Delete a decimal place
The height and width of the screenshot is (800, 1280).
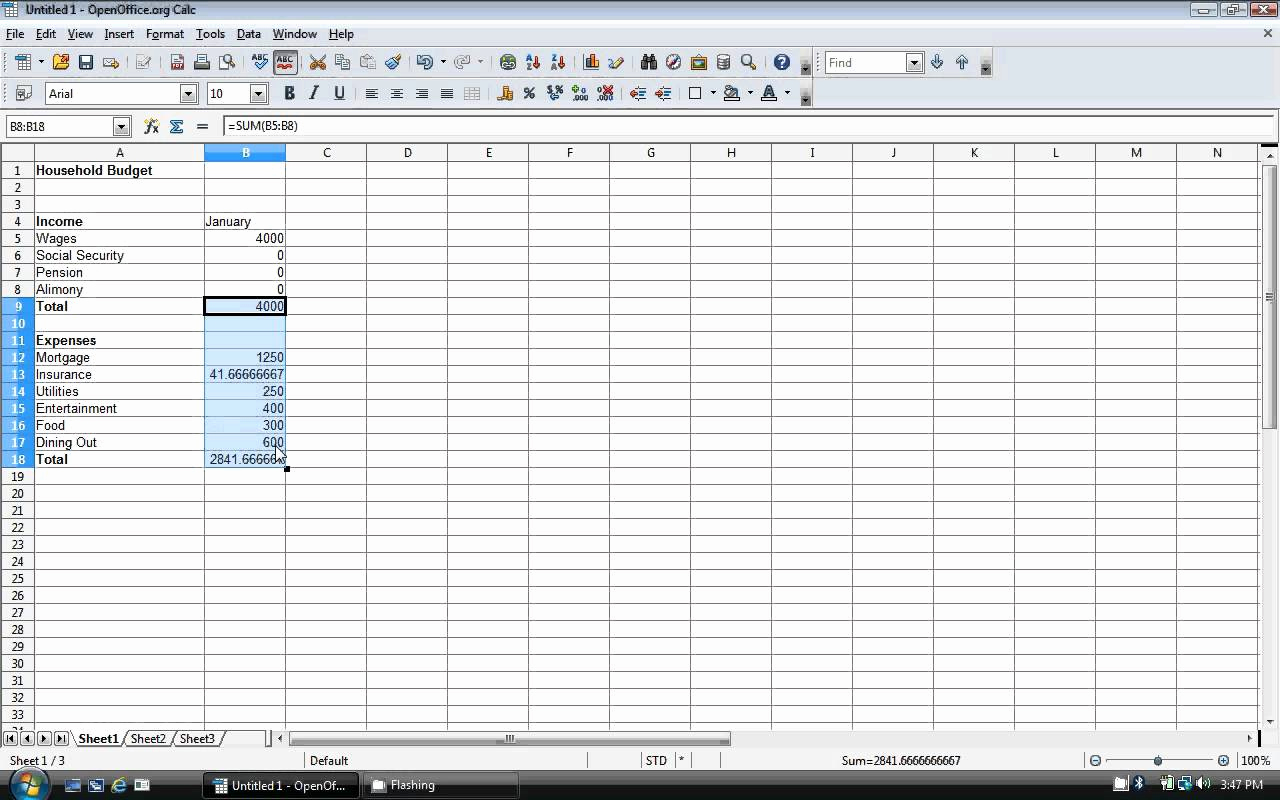[x=605, y=93]
